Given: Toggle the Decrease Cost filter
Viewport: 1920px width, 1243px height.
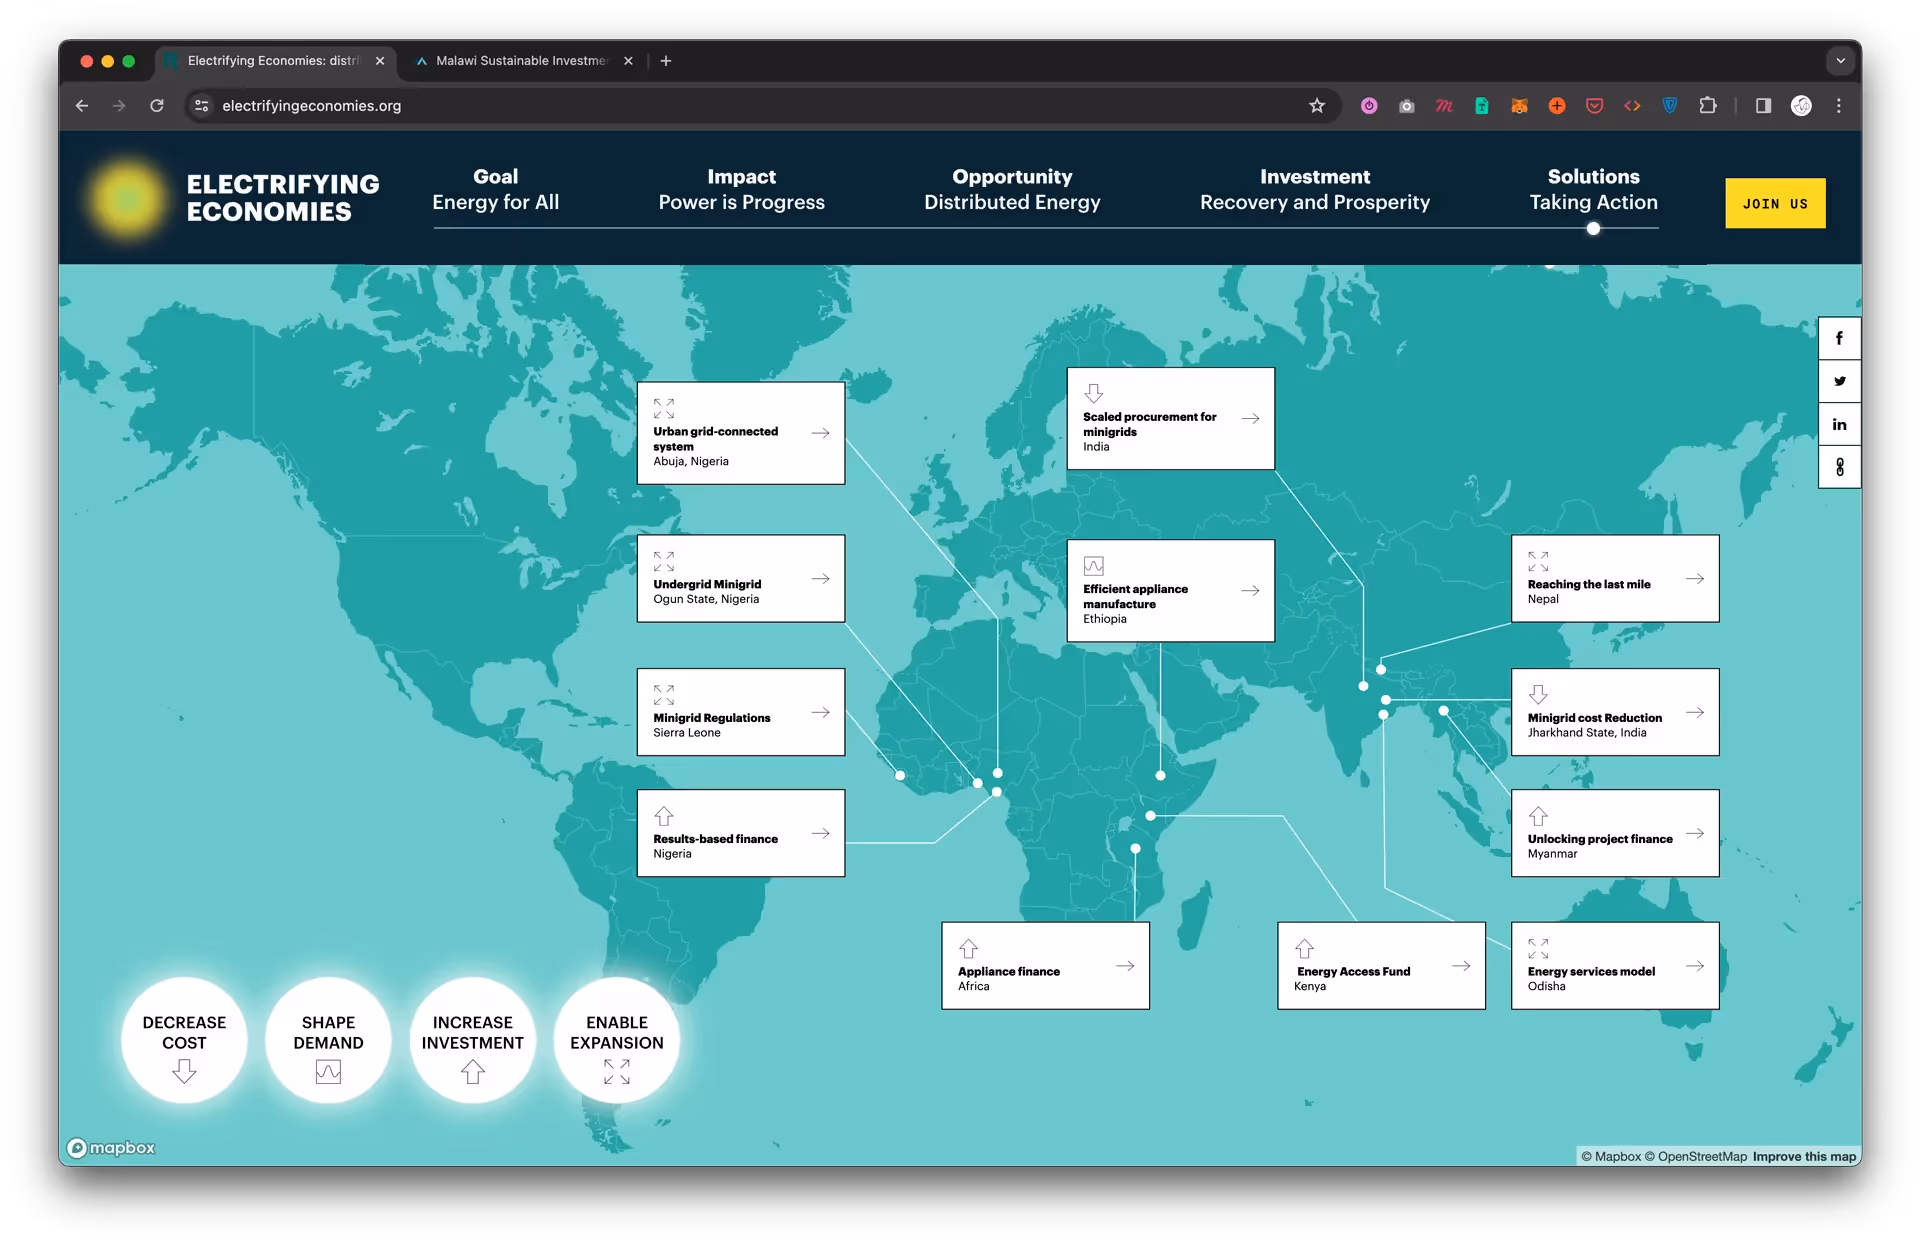Looking at the screenshot, I should 184,1041.
